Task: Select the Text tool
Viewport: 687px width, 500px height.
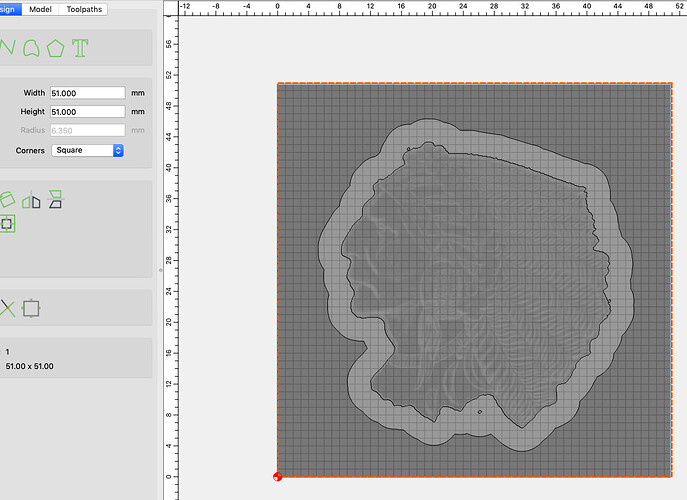Action: [80, 48]
